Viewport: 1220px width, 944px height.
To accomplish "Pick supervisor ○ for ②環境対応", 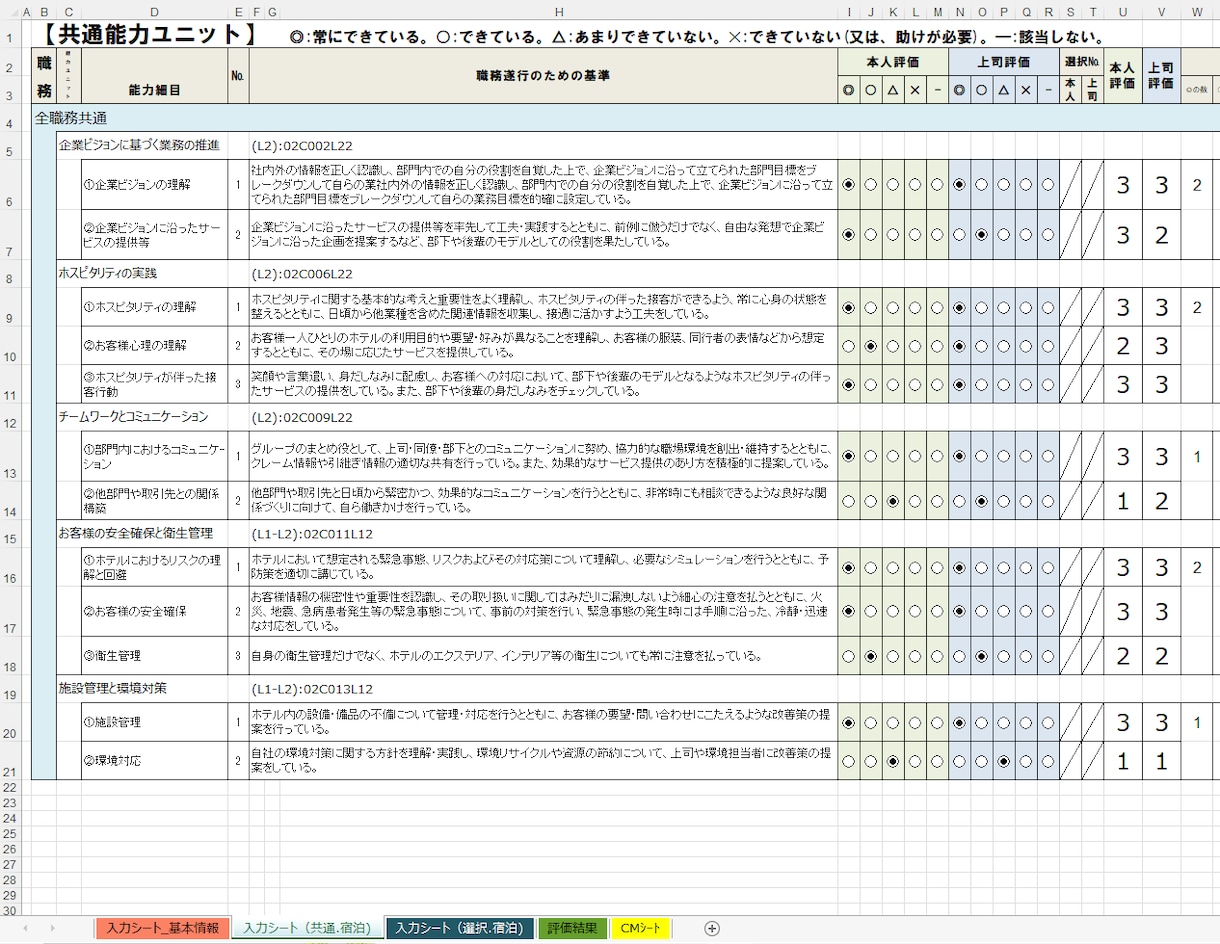I will point(981,761).
